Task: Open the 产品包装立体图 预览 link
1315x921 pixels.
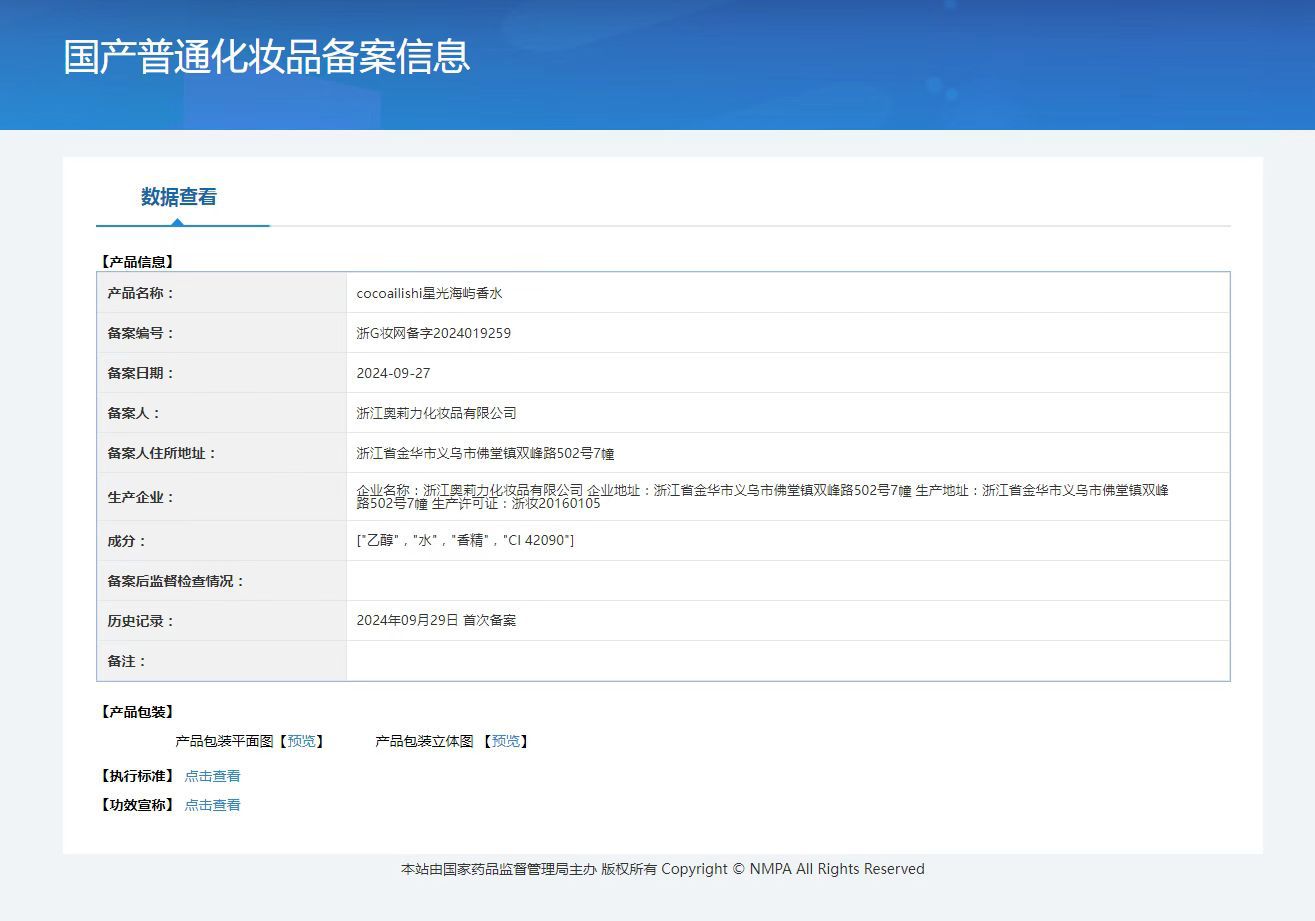Action: click(506, 741)
